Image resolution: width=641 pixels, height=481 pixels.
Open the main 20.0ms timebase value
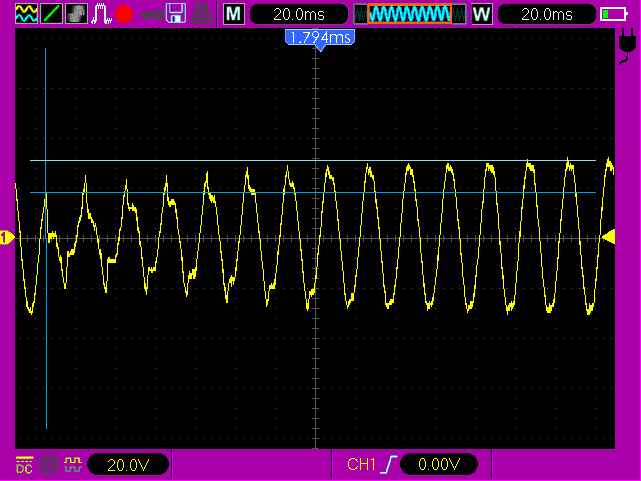298,14
